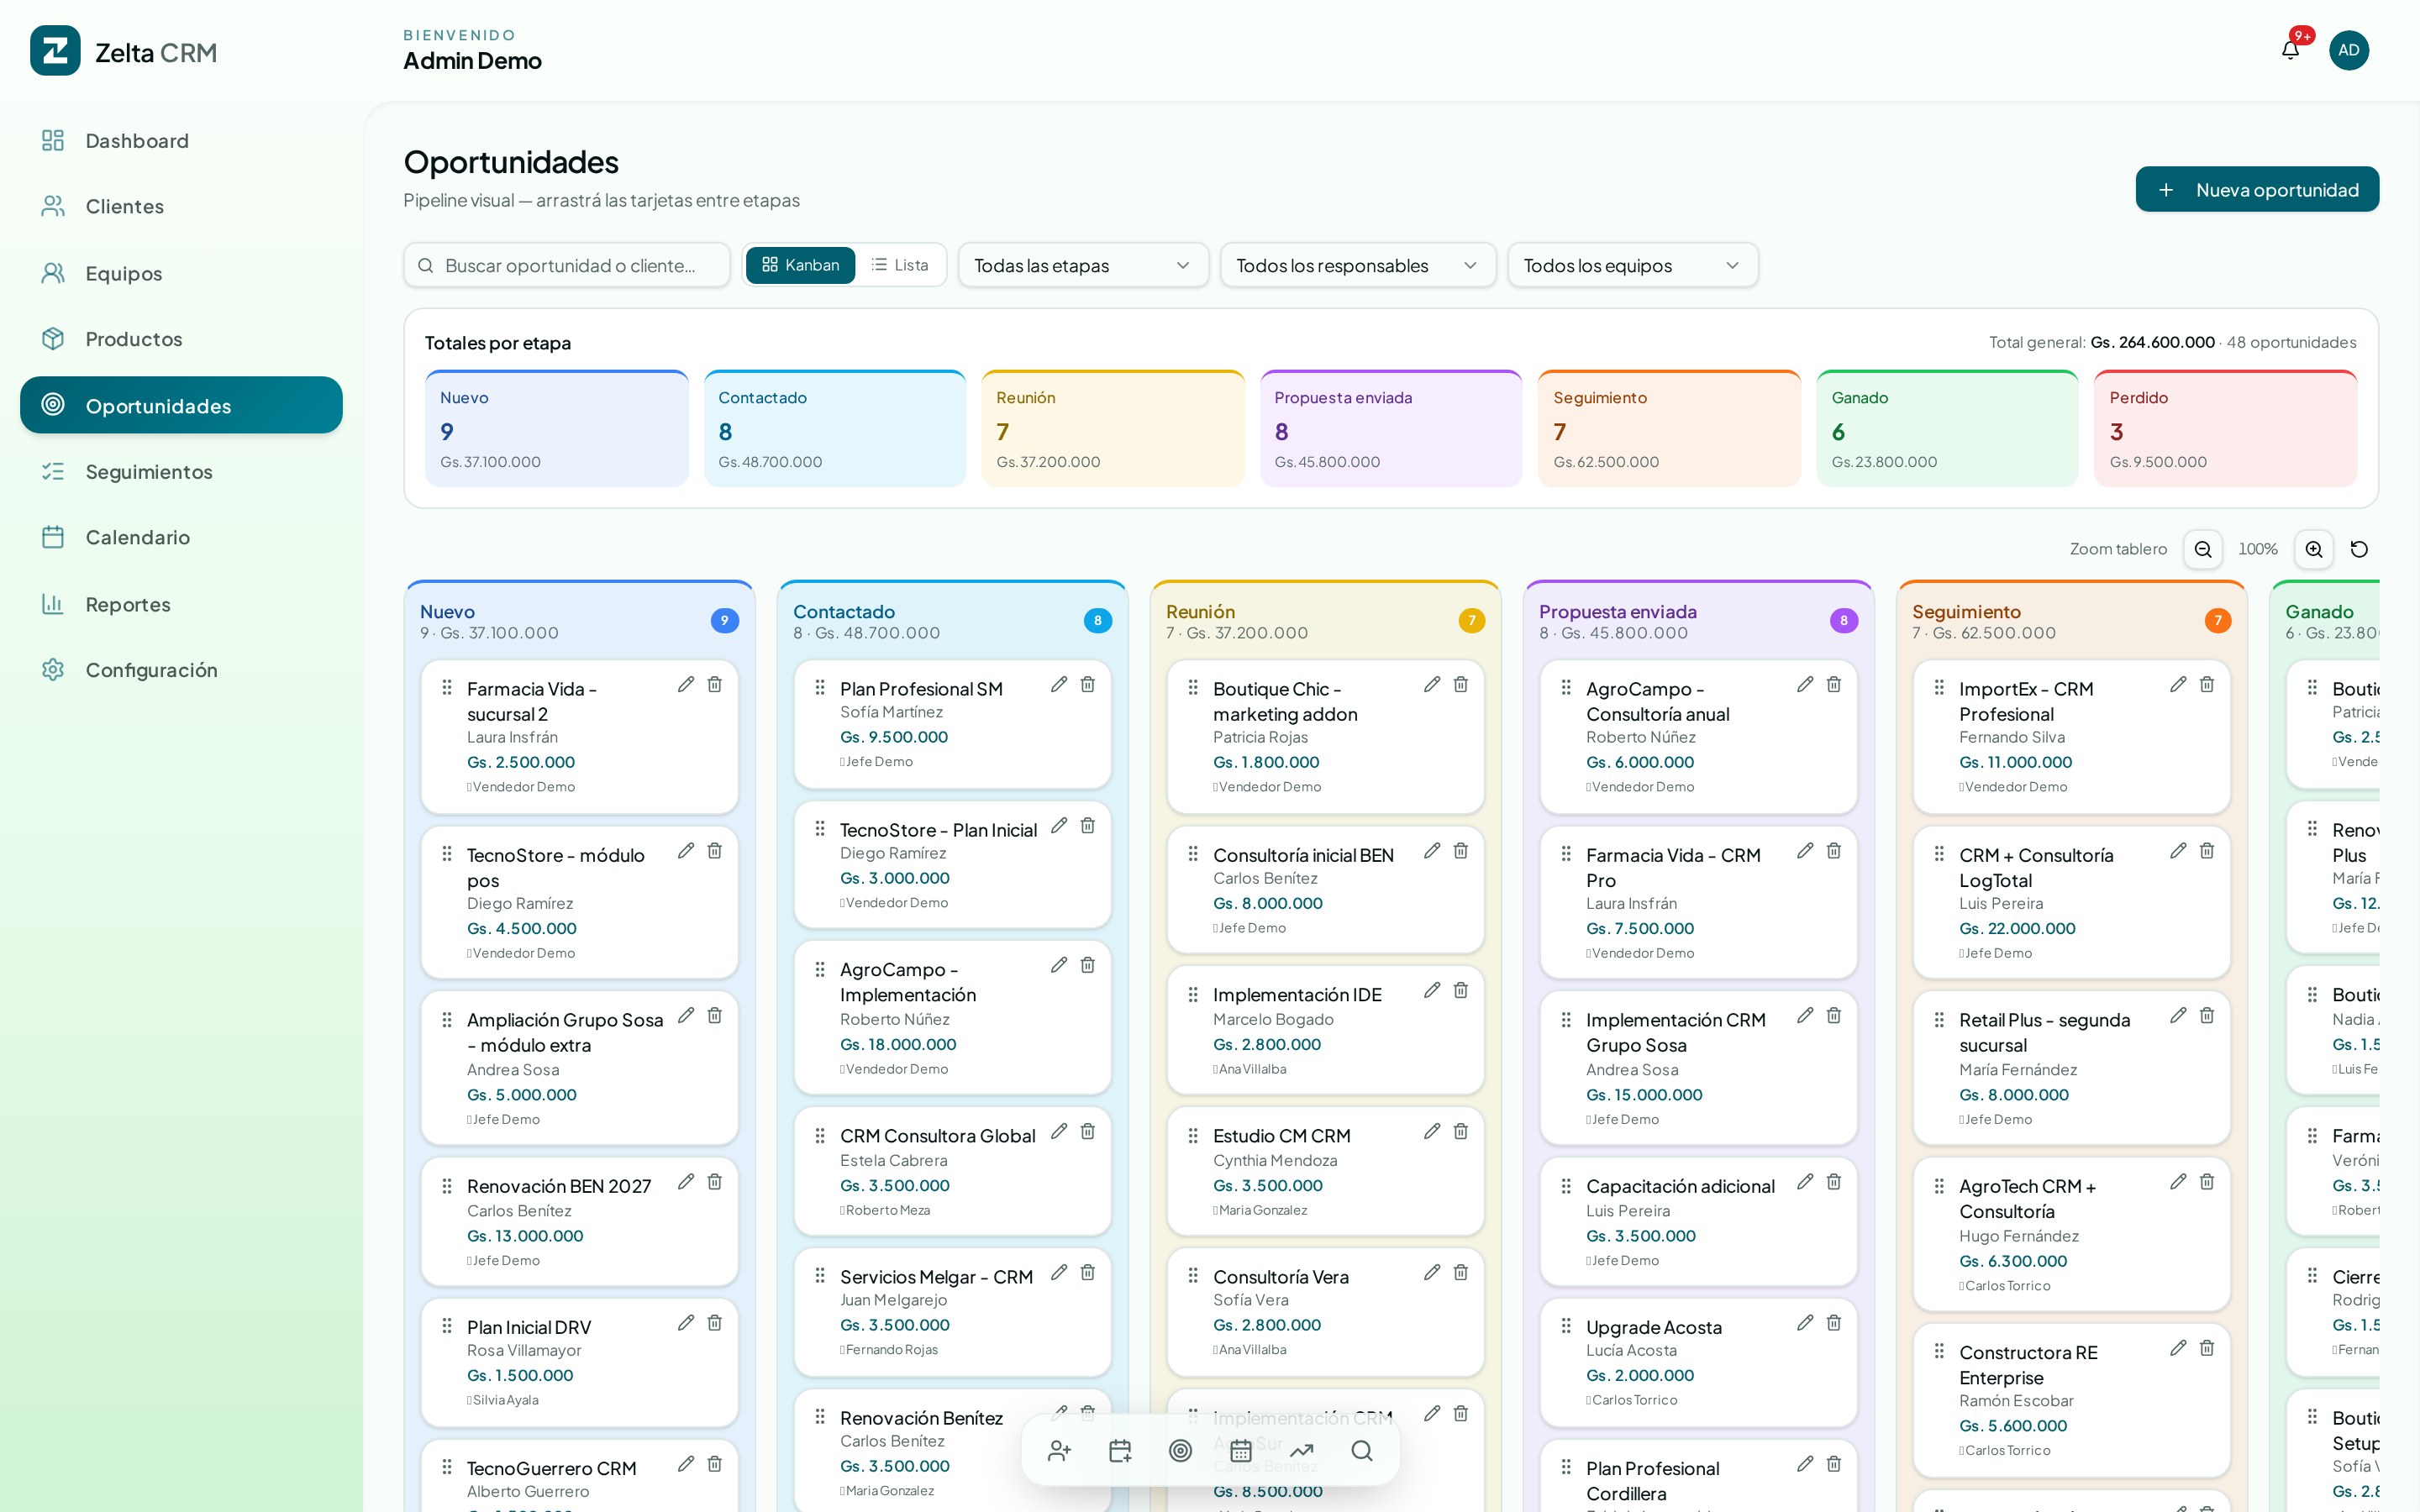
Task: Switch to Lista view
Action: (x=900, y=265)
